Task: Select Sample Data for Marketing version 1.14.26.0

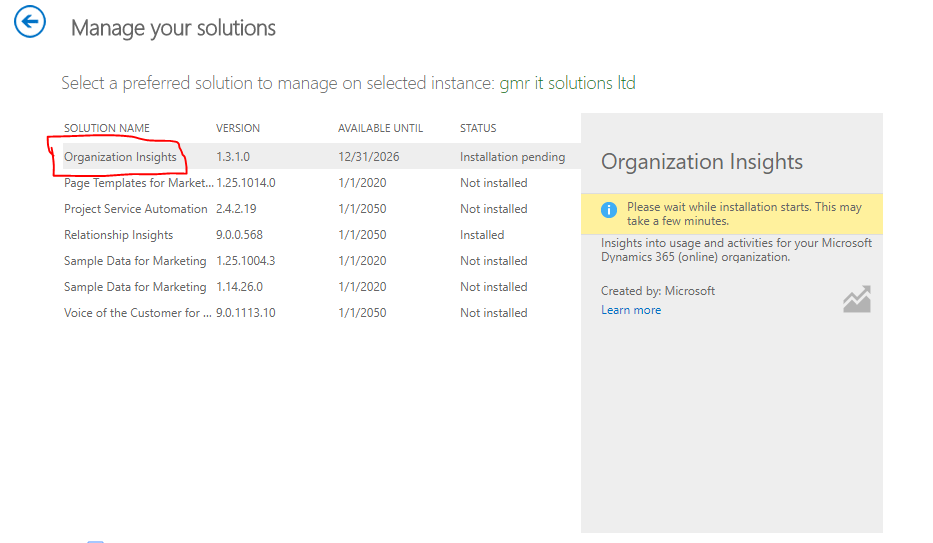Action: (135, 287)
